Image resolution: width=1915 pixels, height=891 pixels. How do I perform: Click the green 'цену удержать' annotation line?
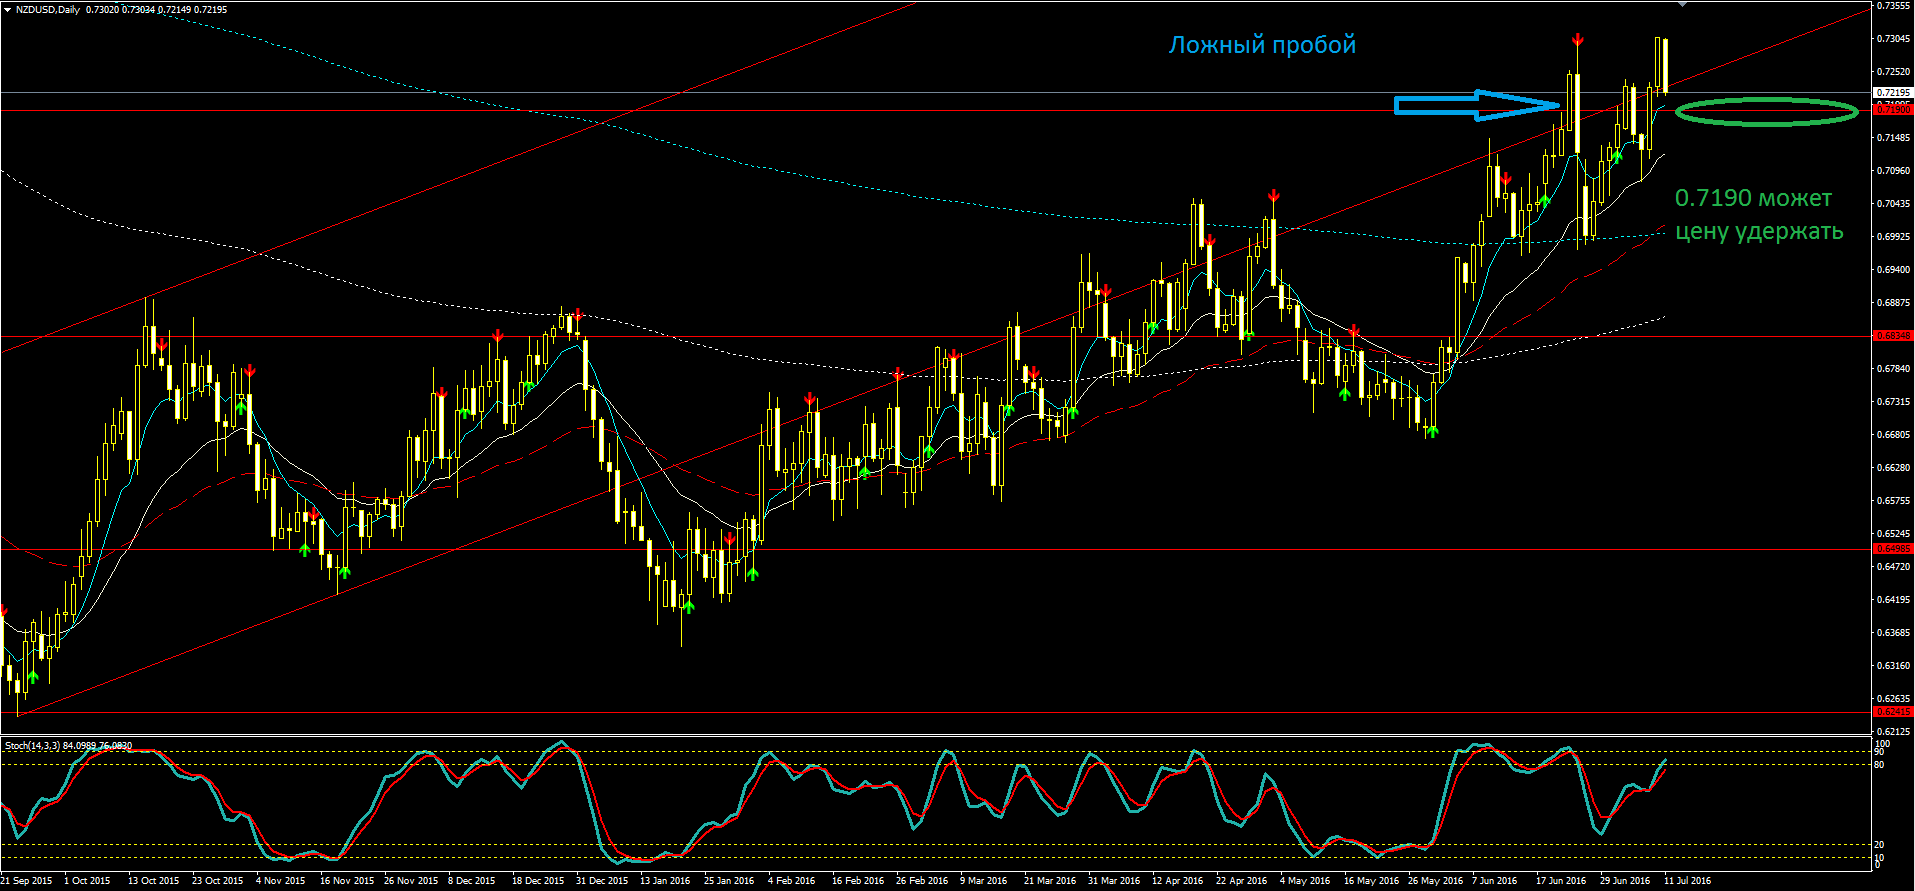click(1759, 232)
